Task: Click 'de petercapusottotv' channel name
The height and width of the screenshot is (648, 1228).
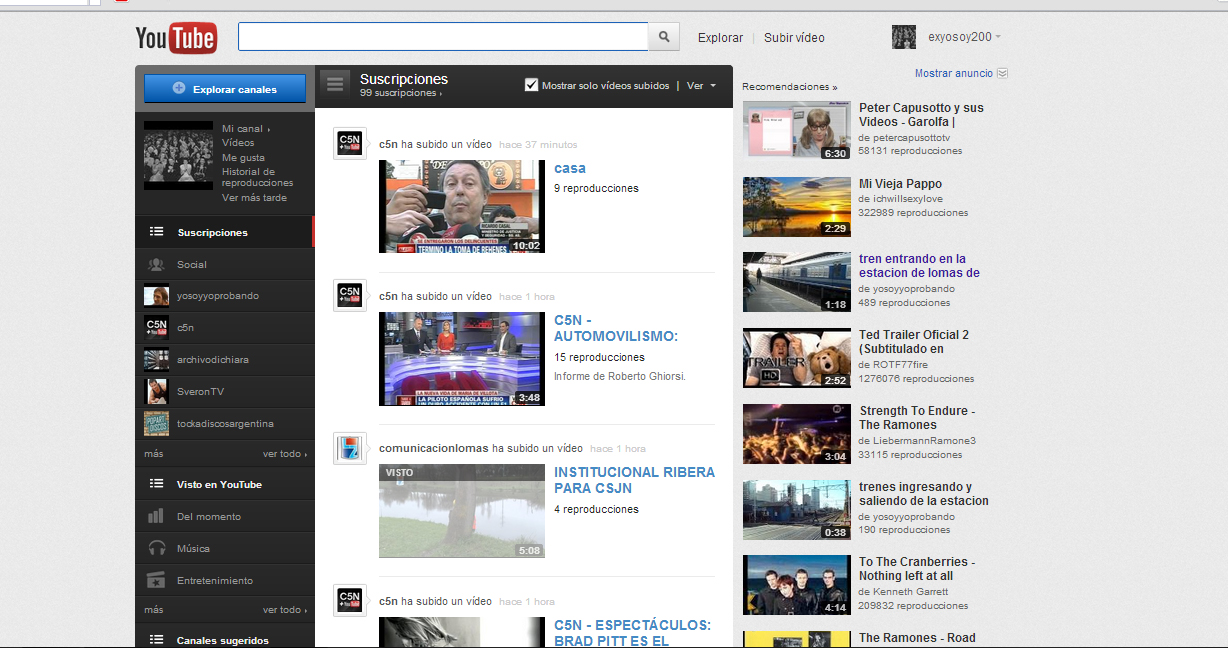Action: pyautogui.click(x=904, y=137)
